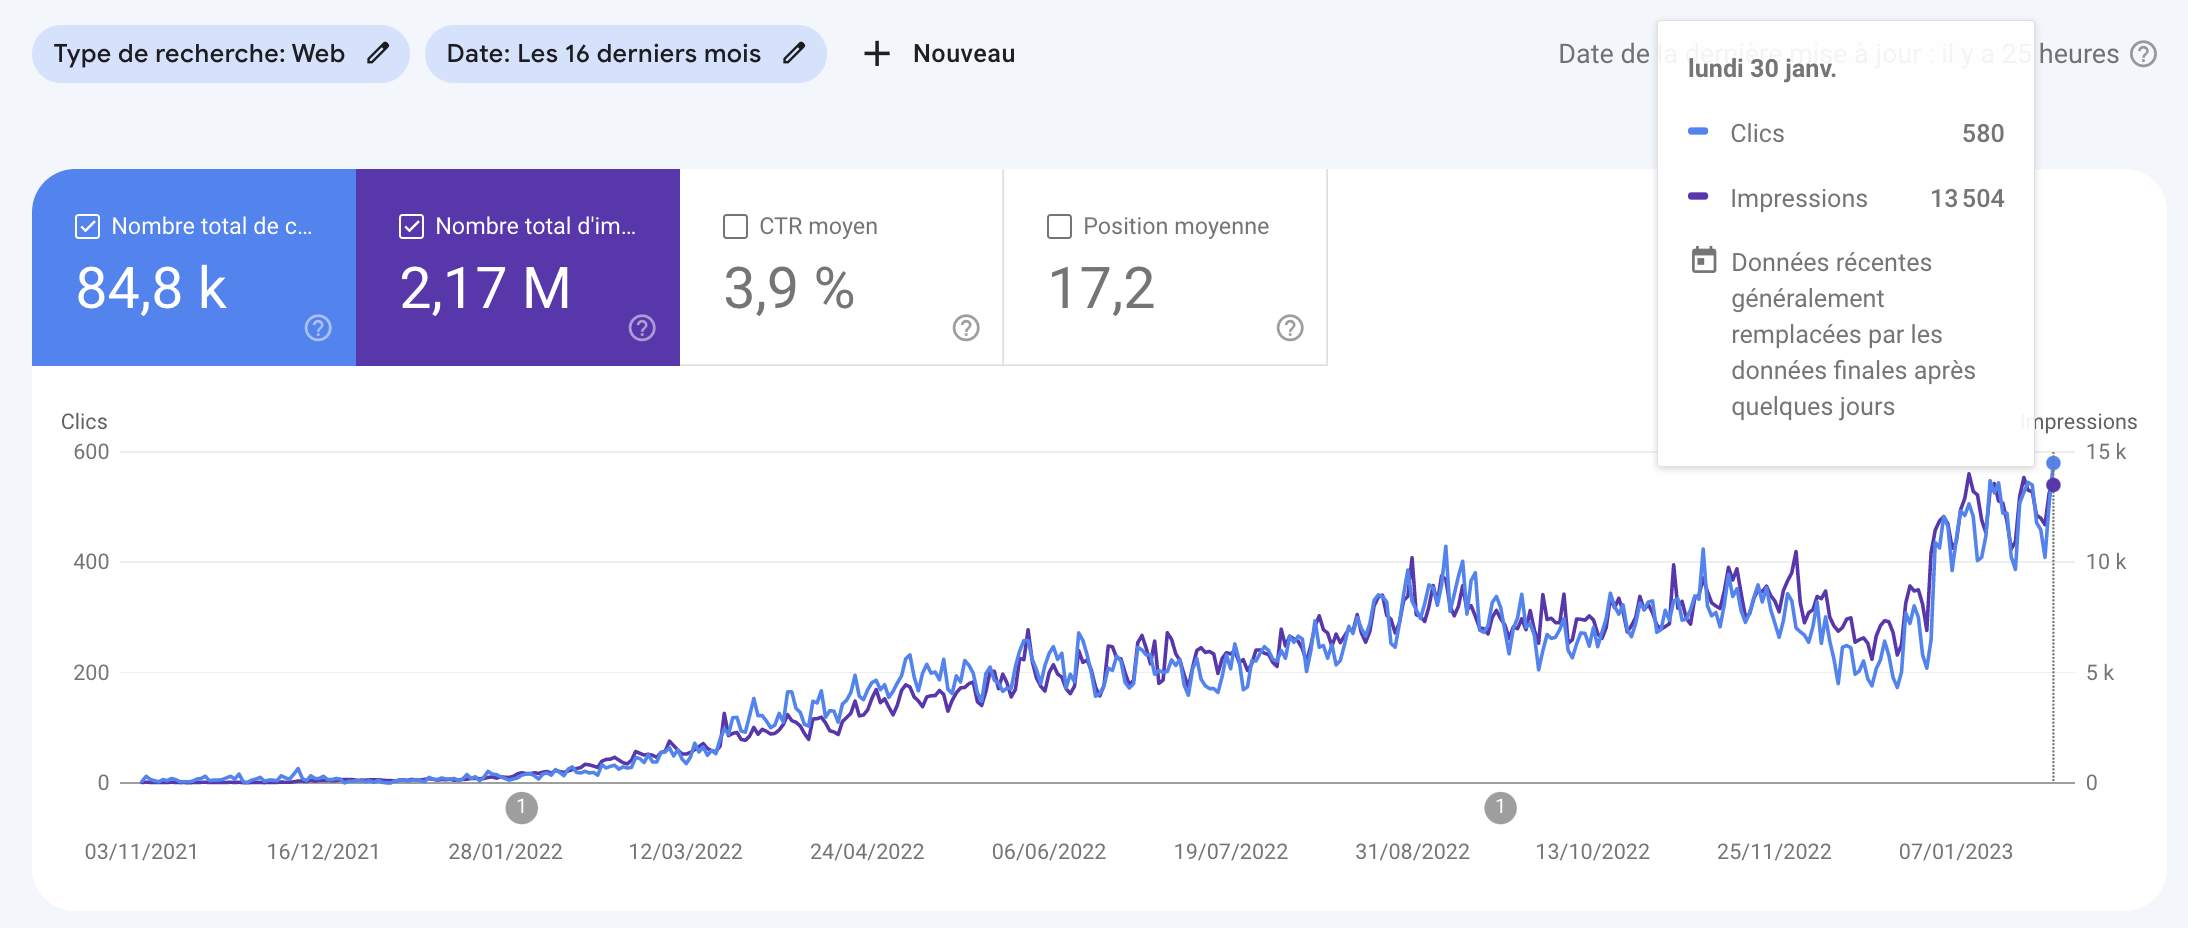Open help icon in Position moyenne card

tap(1290, 328)
